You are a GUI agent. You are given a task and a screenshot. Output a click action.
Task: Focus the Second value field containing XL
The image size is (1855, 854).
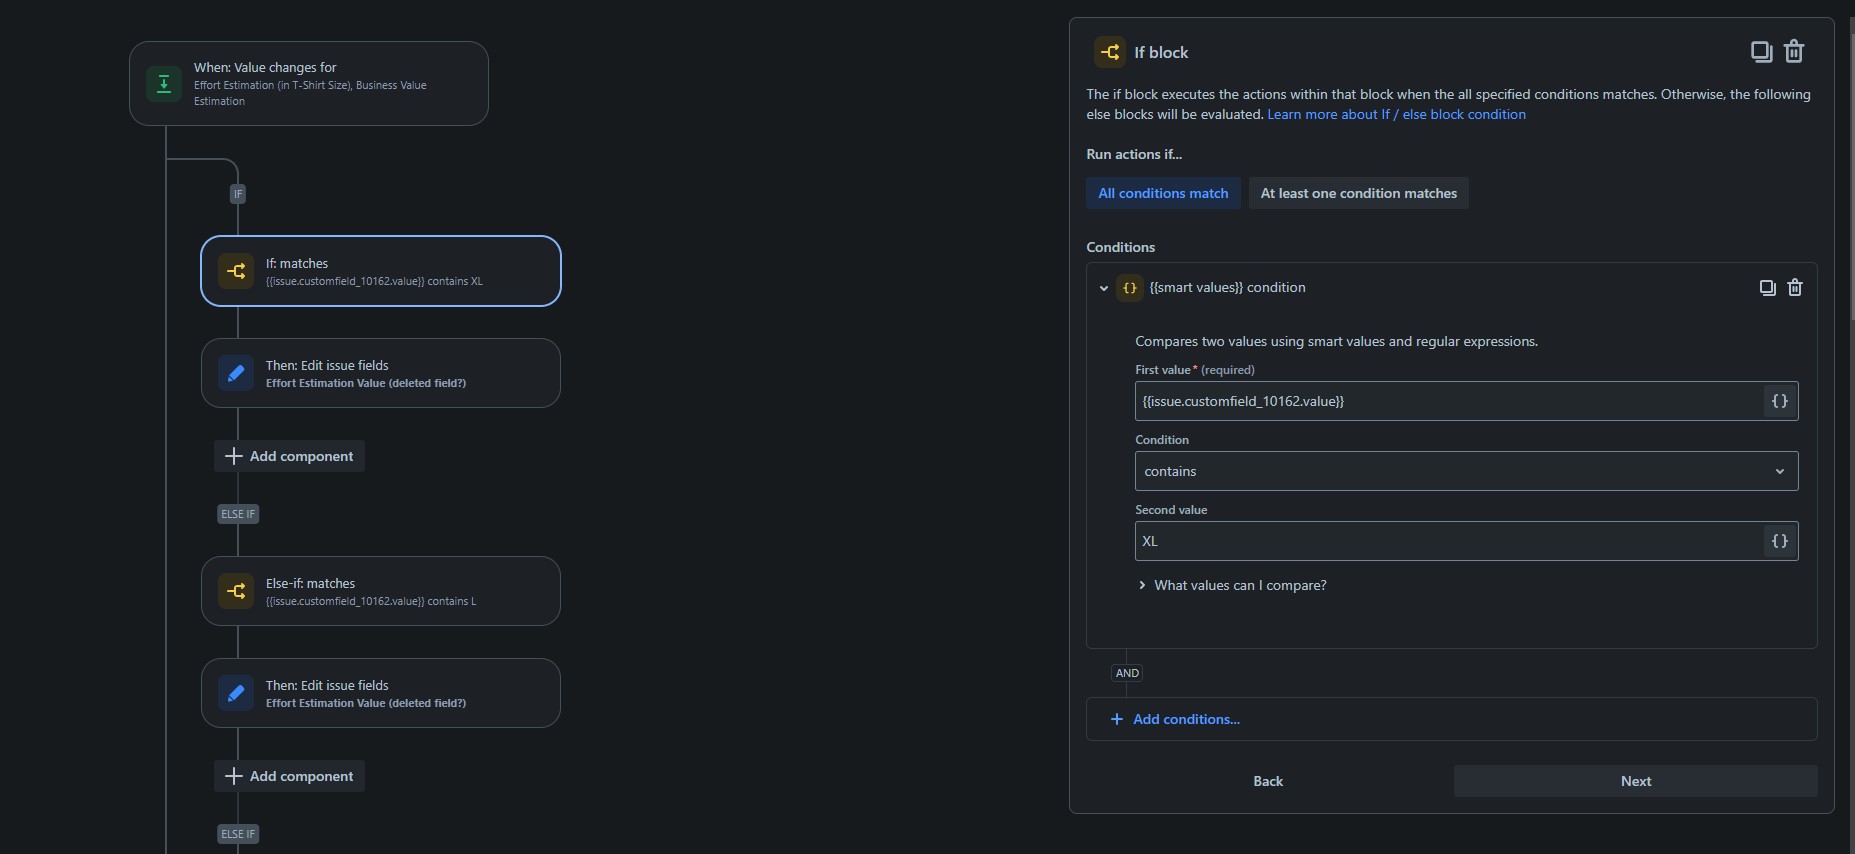click(x=1450, y=541)
